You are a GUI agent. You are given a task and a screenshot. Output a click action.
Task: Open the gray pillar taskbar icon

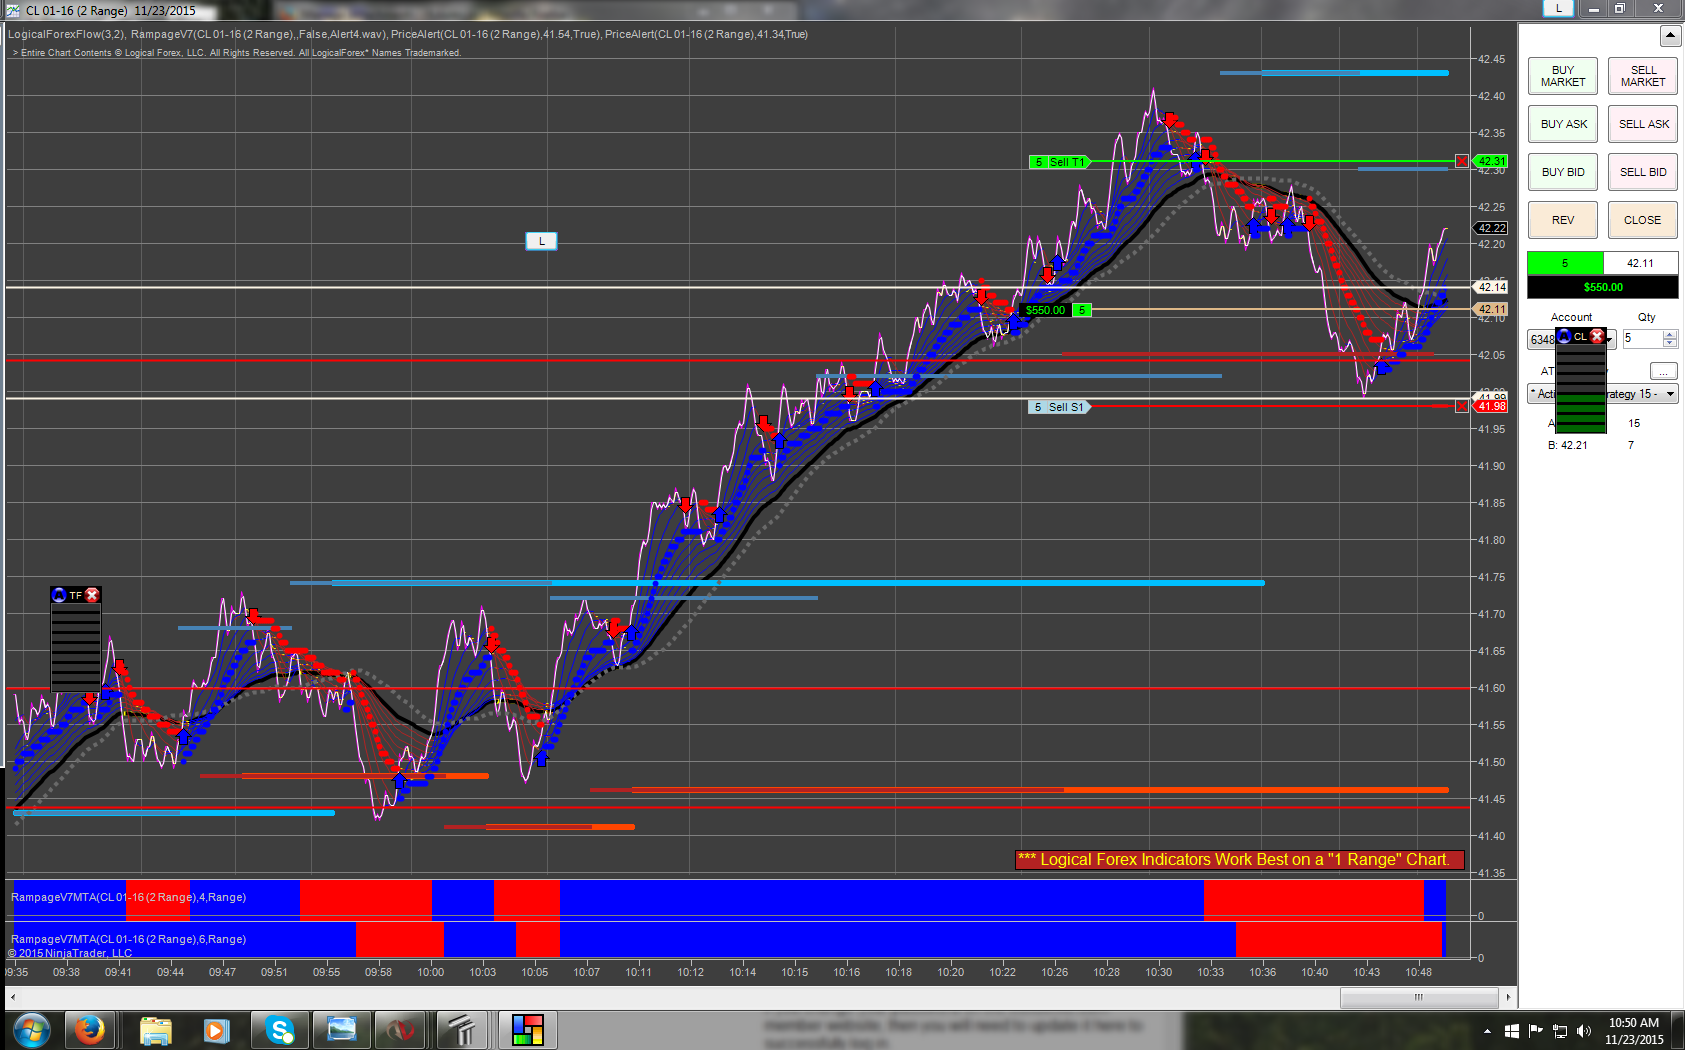click(461, 1030)
